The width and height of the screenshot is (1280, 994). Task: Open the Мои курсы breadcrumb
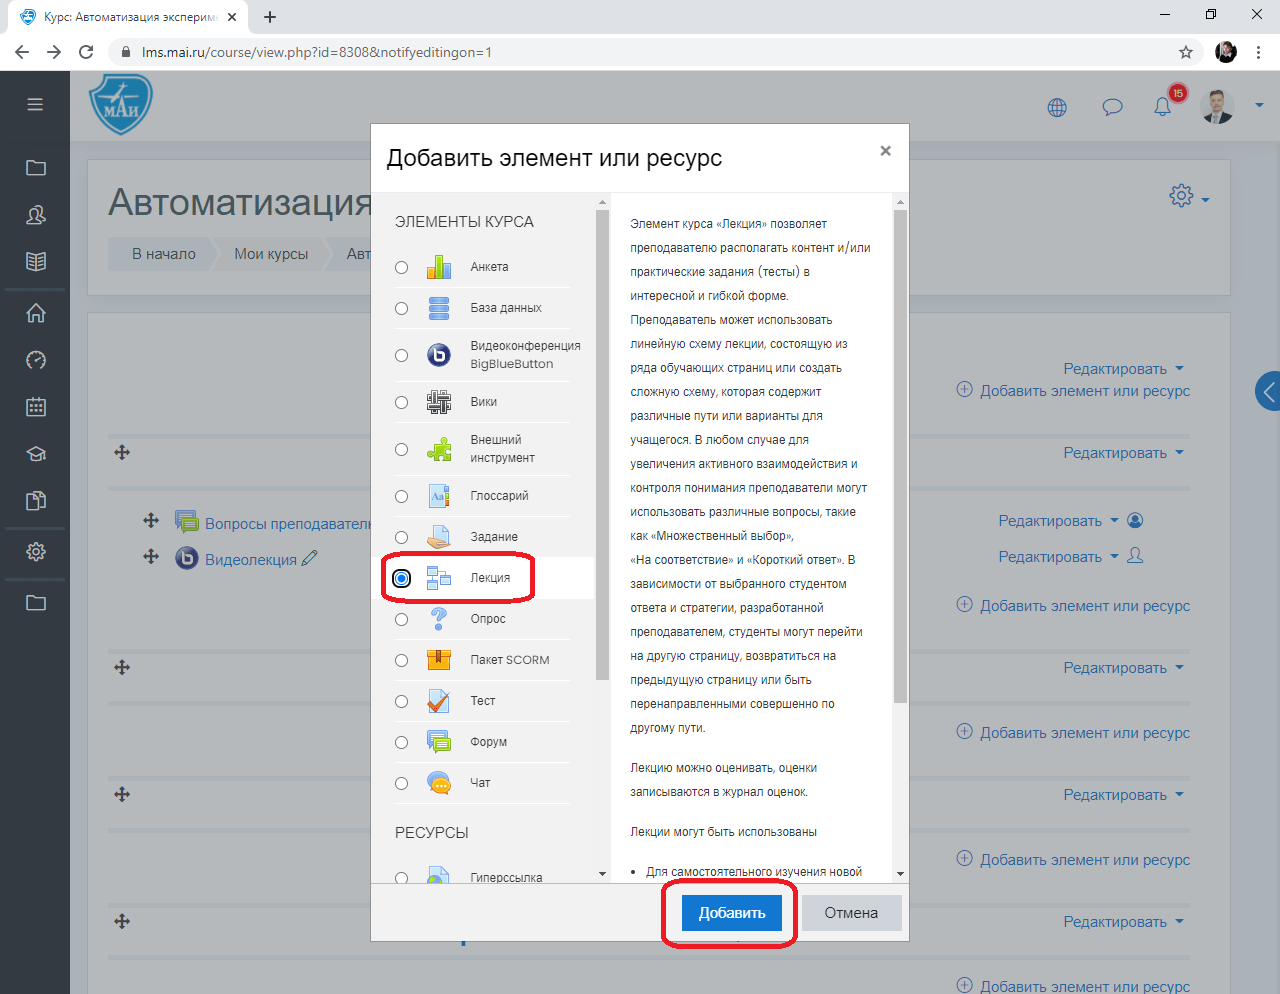point(271,254)
